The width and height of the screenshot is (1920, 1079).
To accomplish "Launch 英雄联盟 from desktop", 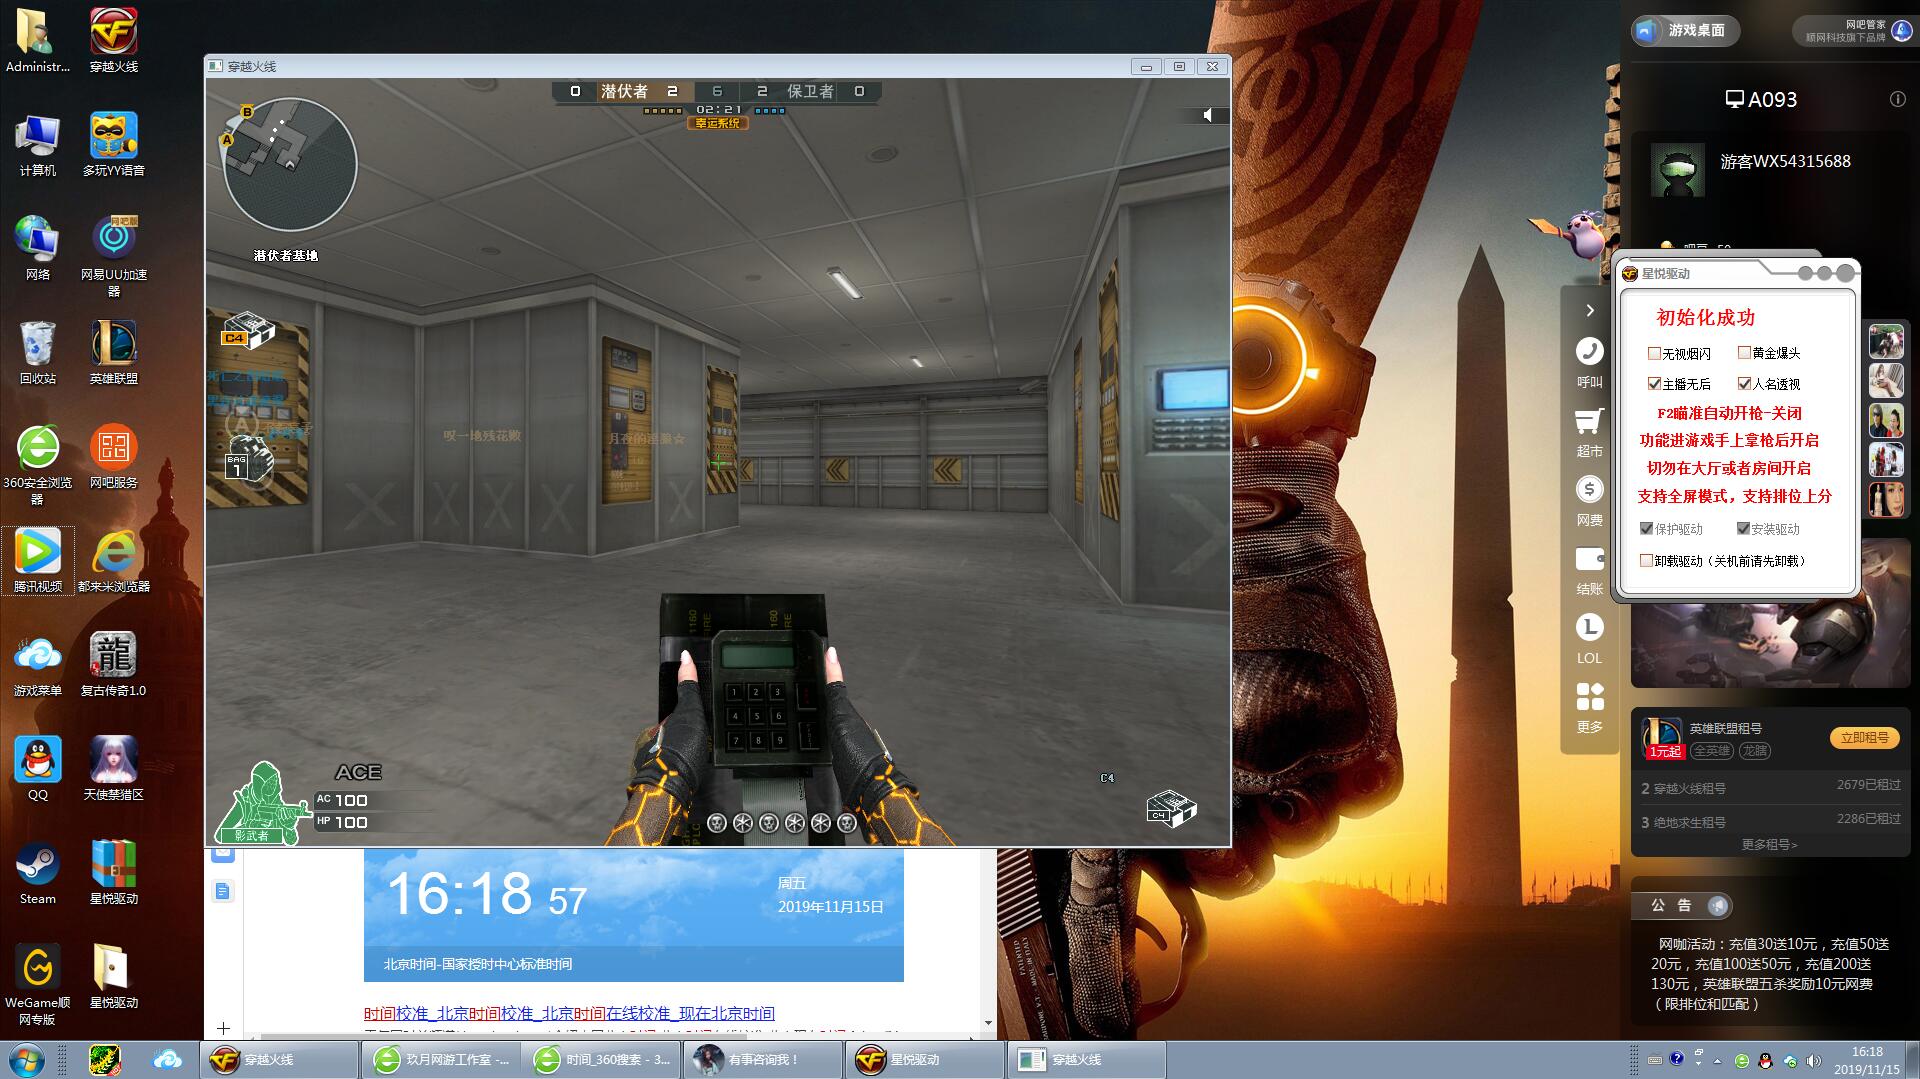I will coord(113,354).
